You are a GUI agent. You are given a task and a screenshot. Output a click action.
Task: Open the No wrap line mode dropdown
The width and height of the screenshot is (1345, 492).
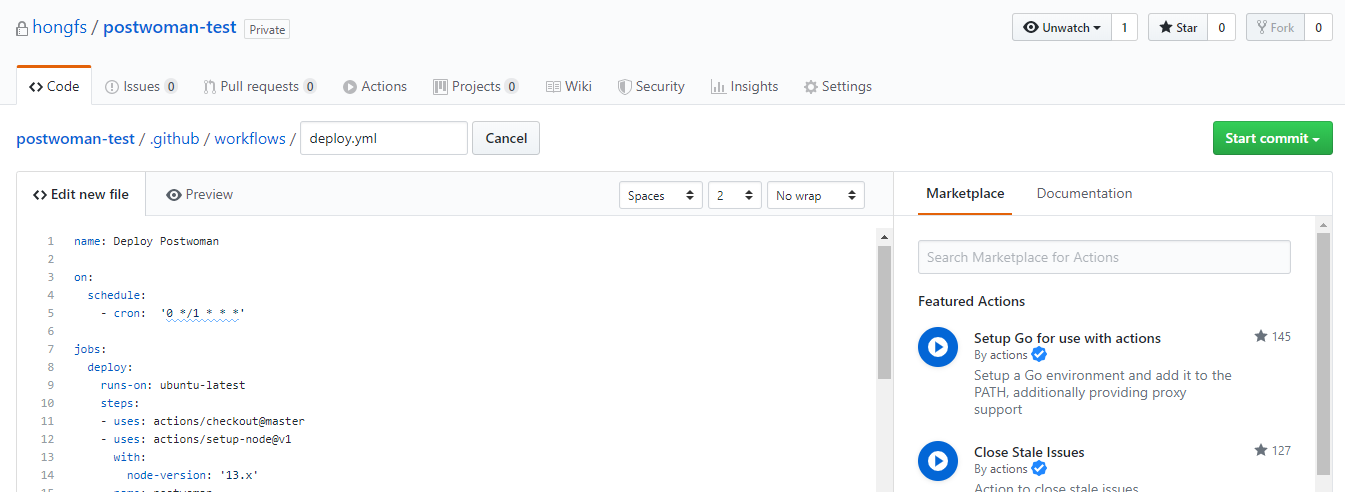[816, 195]
